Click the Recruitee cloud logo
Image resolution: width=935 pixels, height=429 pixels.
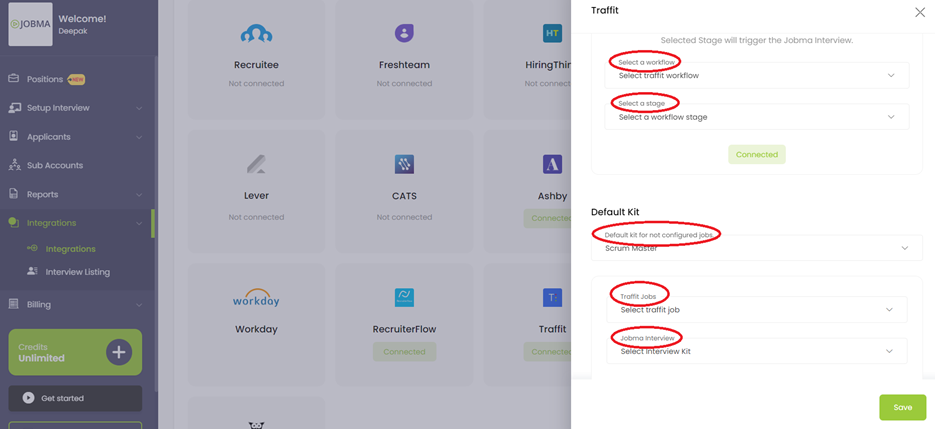pos(256,34)
